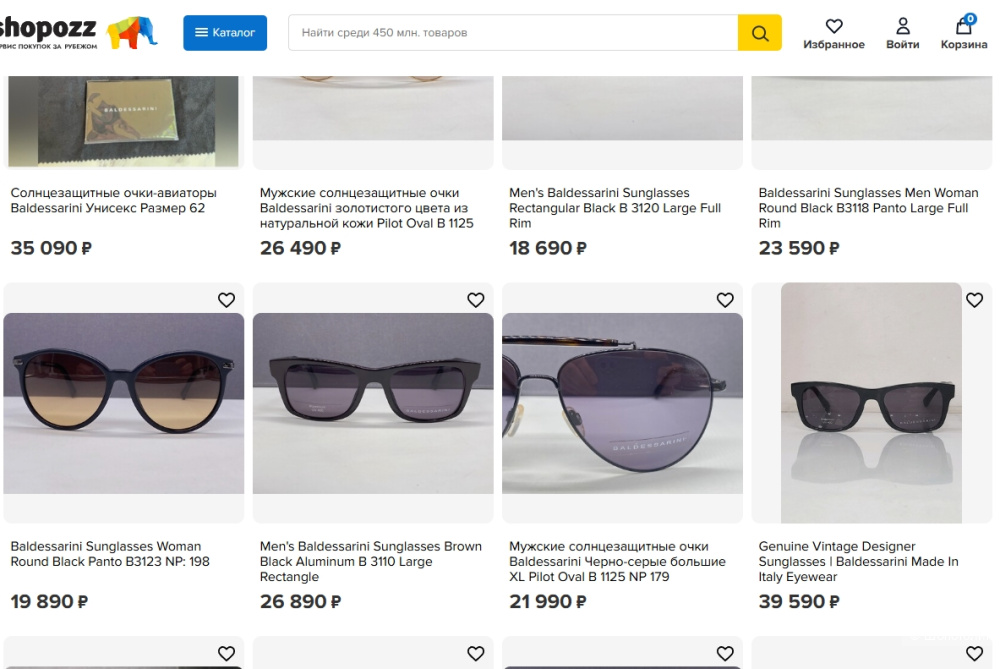Click the Genuine Vintage Designer Sunglasses photo
Image resolution: width=1000 pixels, height=669 pixels.
871,403
